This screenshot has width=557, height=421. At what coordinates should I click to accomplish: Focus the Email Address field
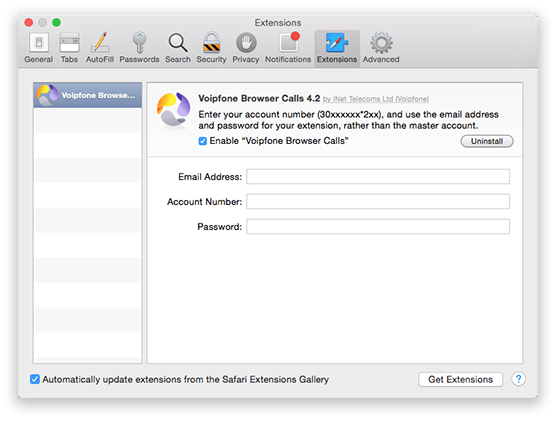[378, 177]
